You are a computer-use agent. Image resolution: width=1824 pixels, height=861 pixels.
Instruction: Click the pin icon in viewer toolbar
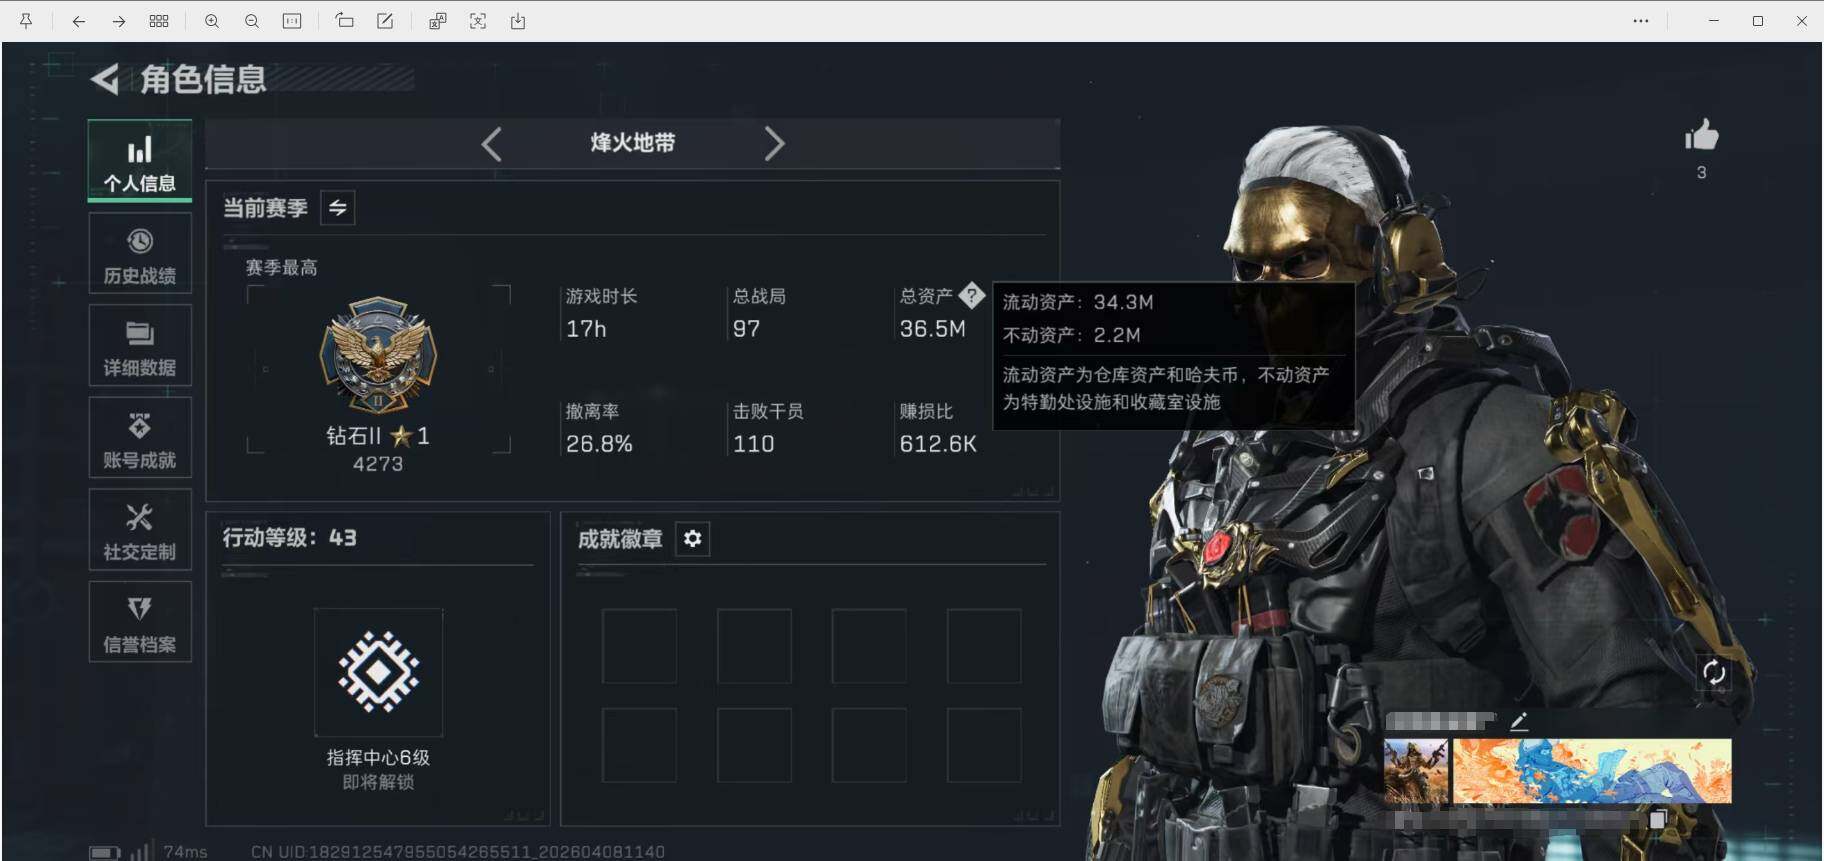26,21
